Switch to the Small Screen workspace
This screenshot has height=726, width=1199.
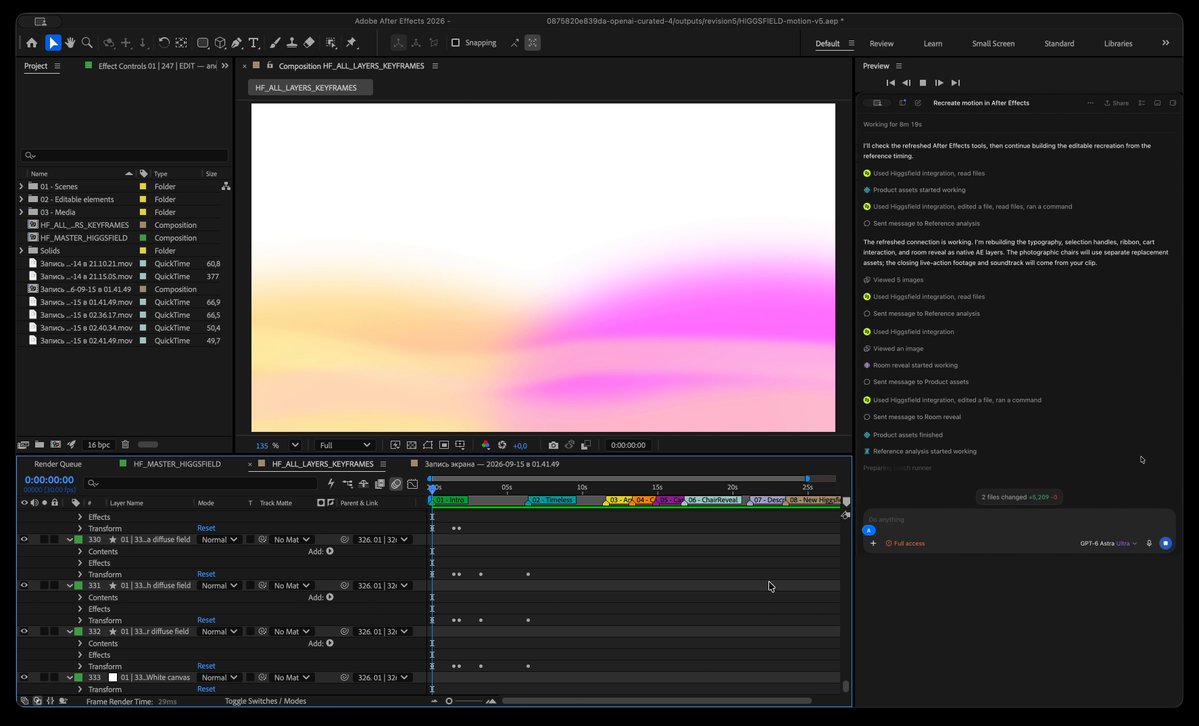click(993, 44)
